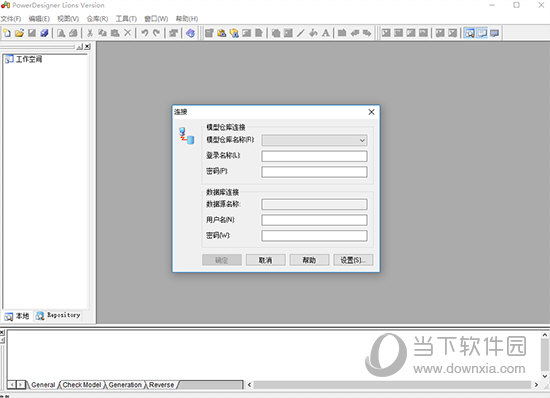Open the 编辑(E) menu
This screenshot has height=398, width=550.
tap(39, 19)
